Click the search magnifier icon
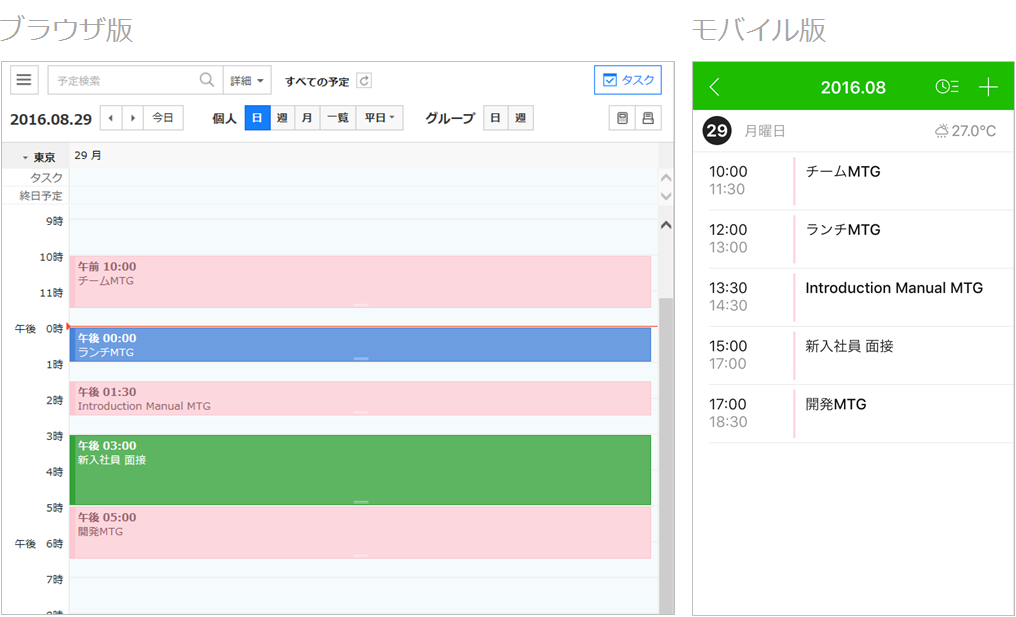The height and width of the screenshot is (617, 1016). pos(206,80)
